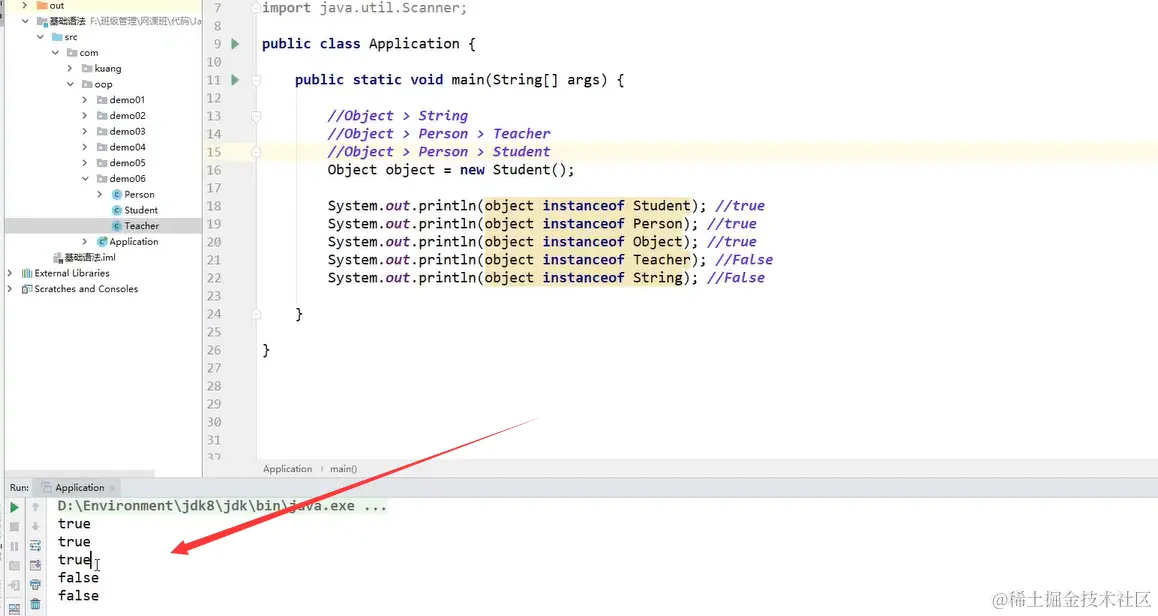The height and width of the screenshot is (616, 1158).
Task: Click the java.exe command line in console
Action: (222, 506)
